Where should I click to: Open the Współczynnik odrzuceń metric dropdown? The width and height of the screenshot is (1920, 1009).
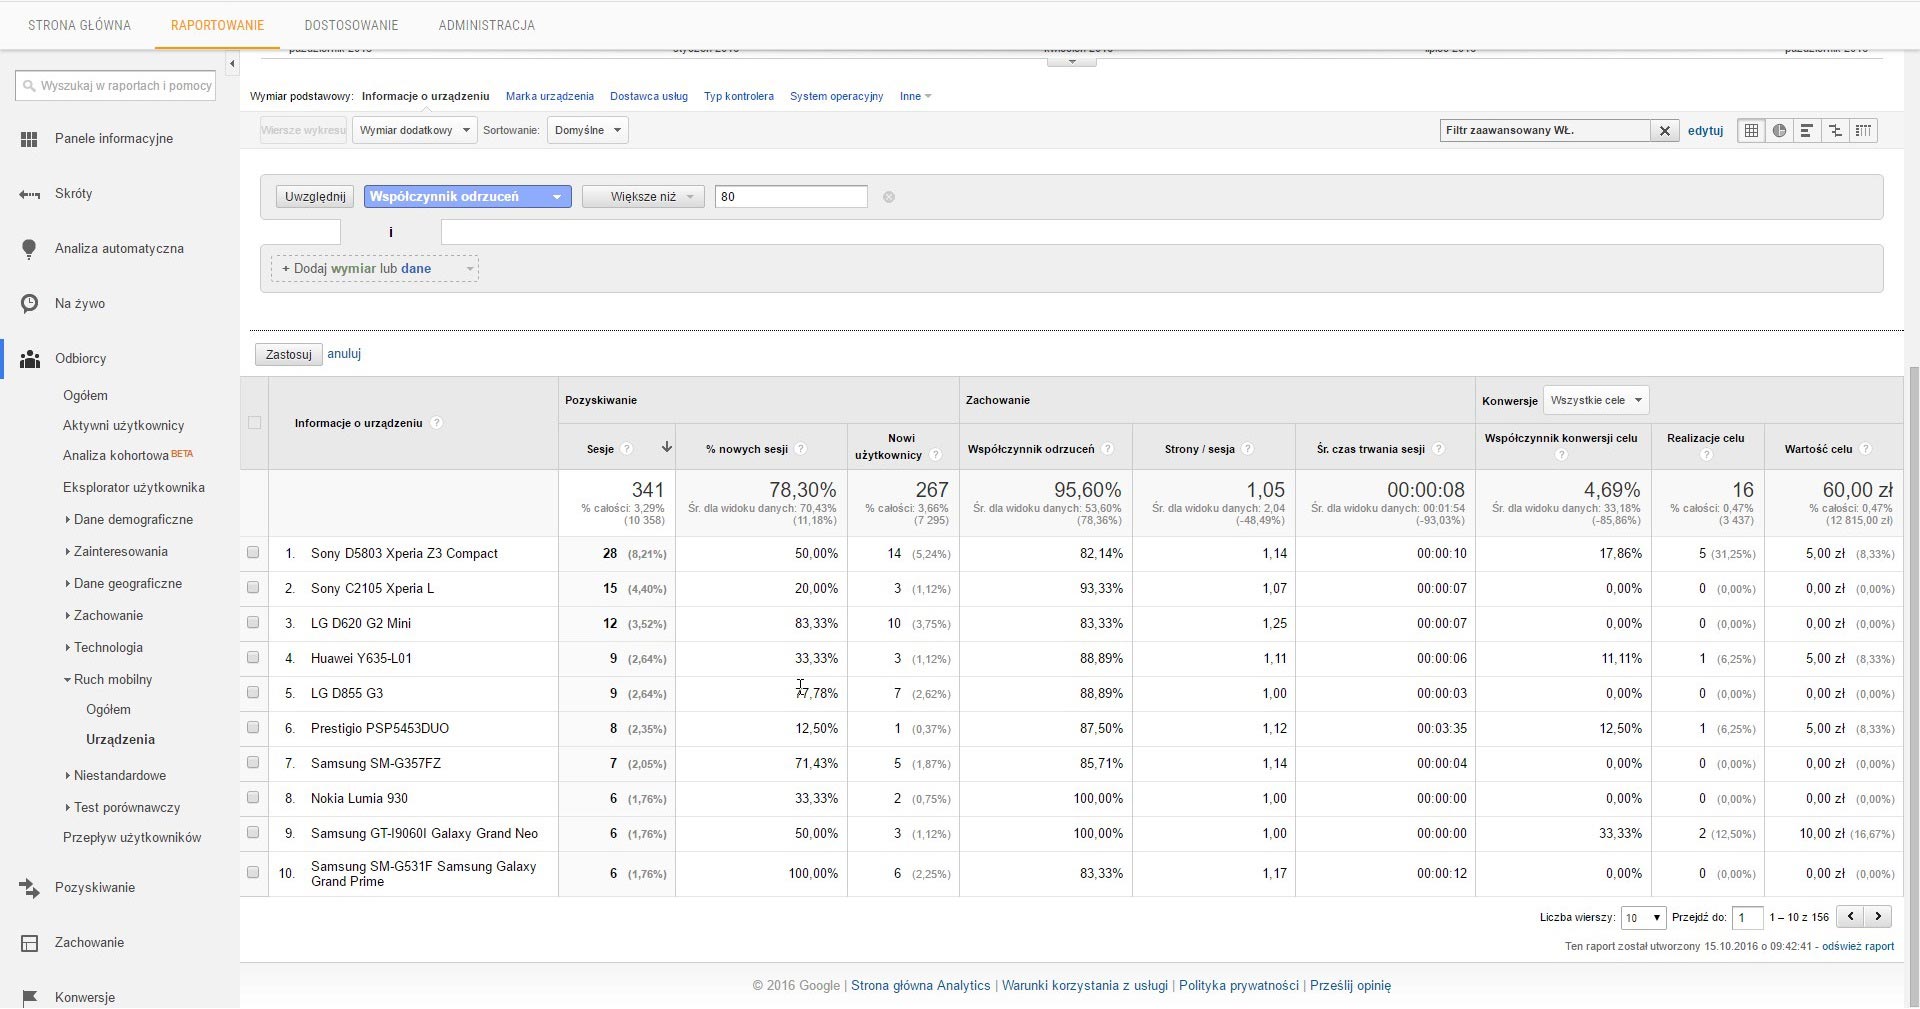468,197
